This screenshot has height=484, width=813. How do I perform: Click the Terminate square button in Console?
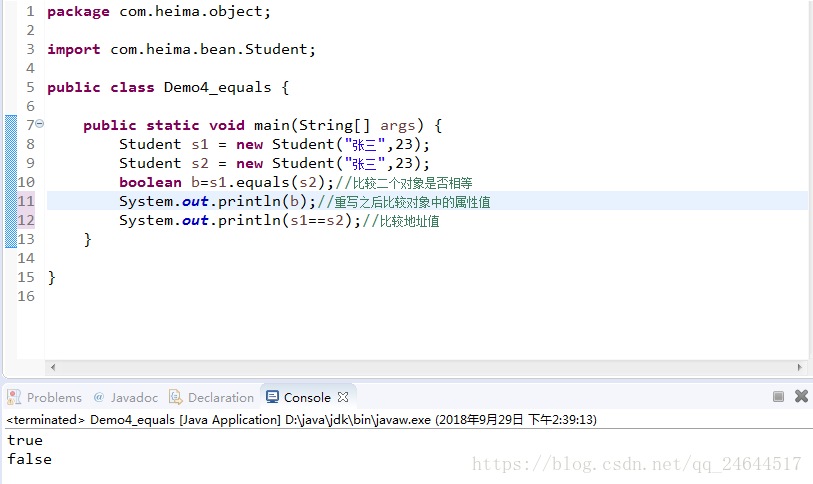(x=778, y=396)
